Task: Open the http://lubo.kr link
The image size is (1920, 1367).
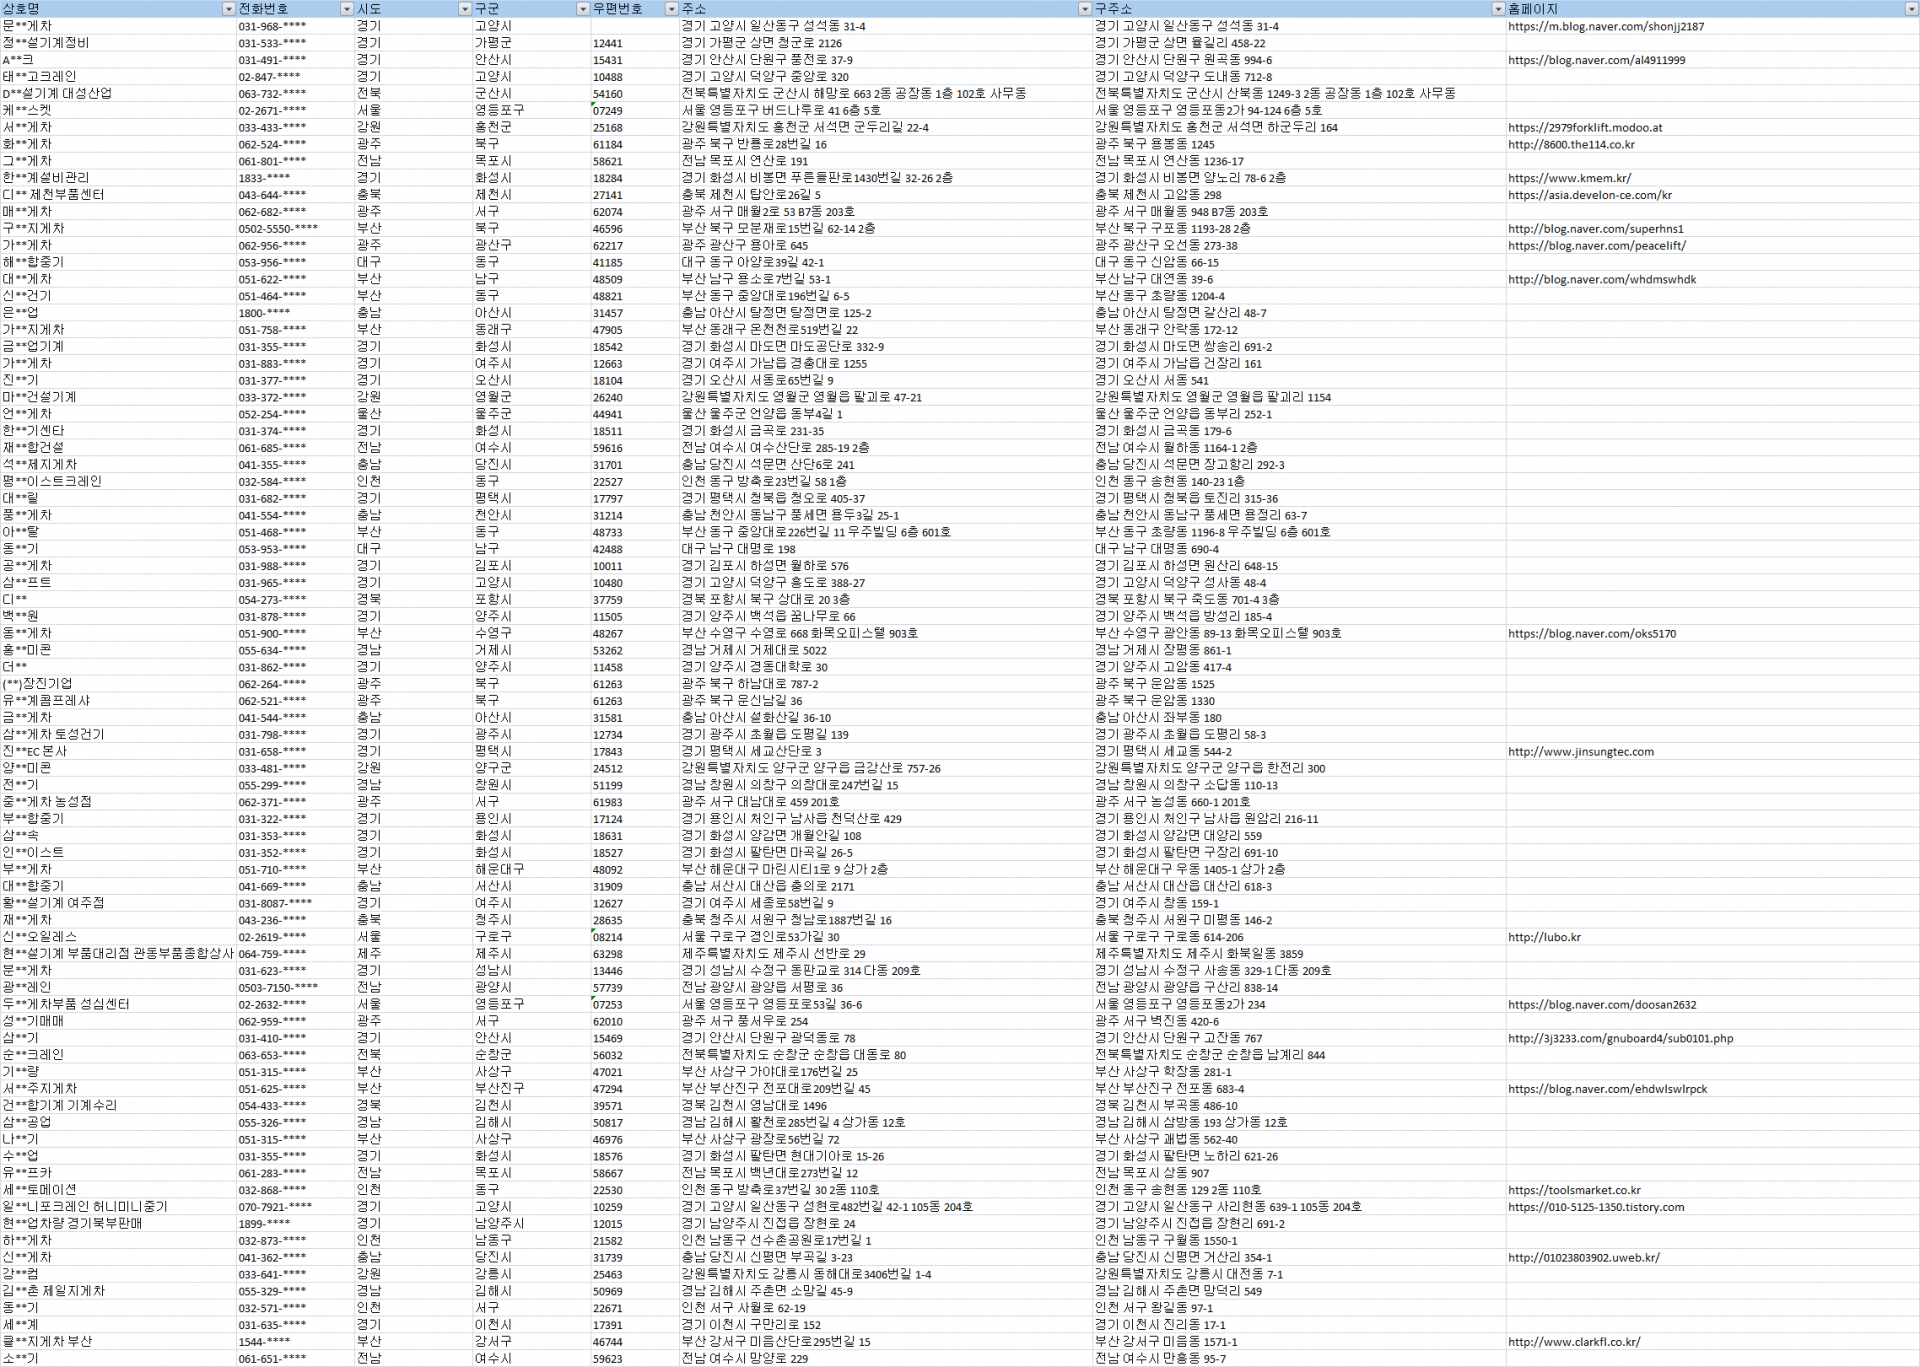Action: [1544, 937]
